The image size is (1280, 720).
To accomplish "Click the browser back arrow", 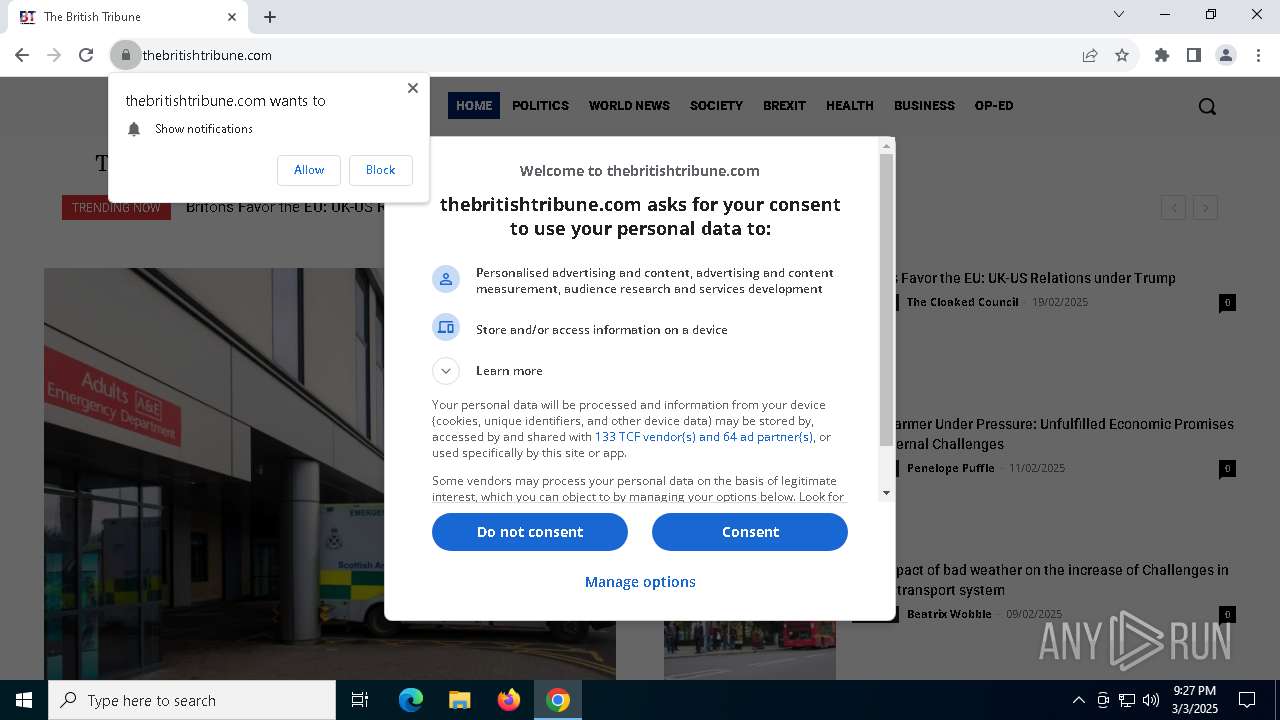I will click(22, 55).
